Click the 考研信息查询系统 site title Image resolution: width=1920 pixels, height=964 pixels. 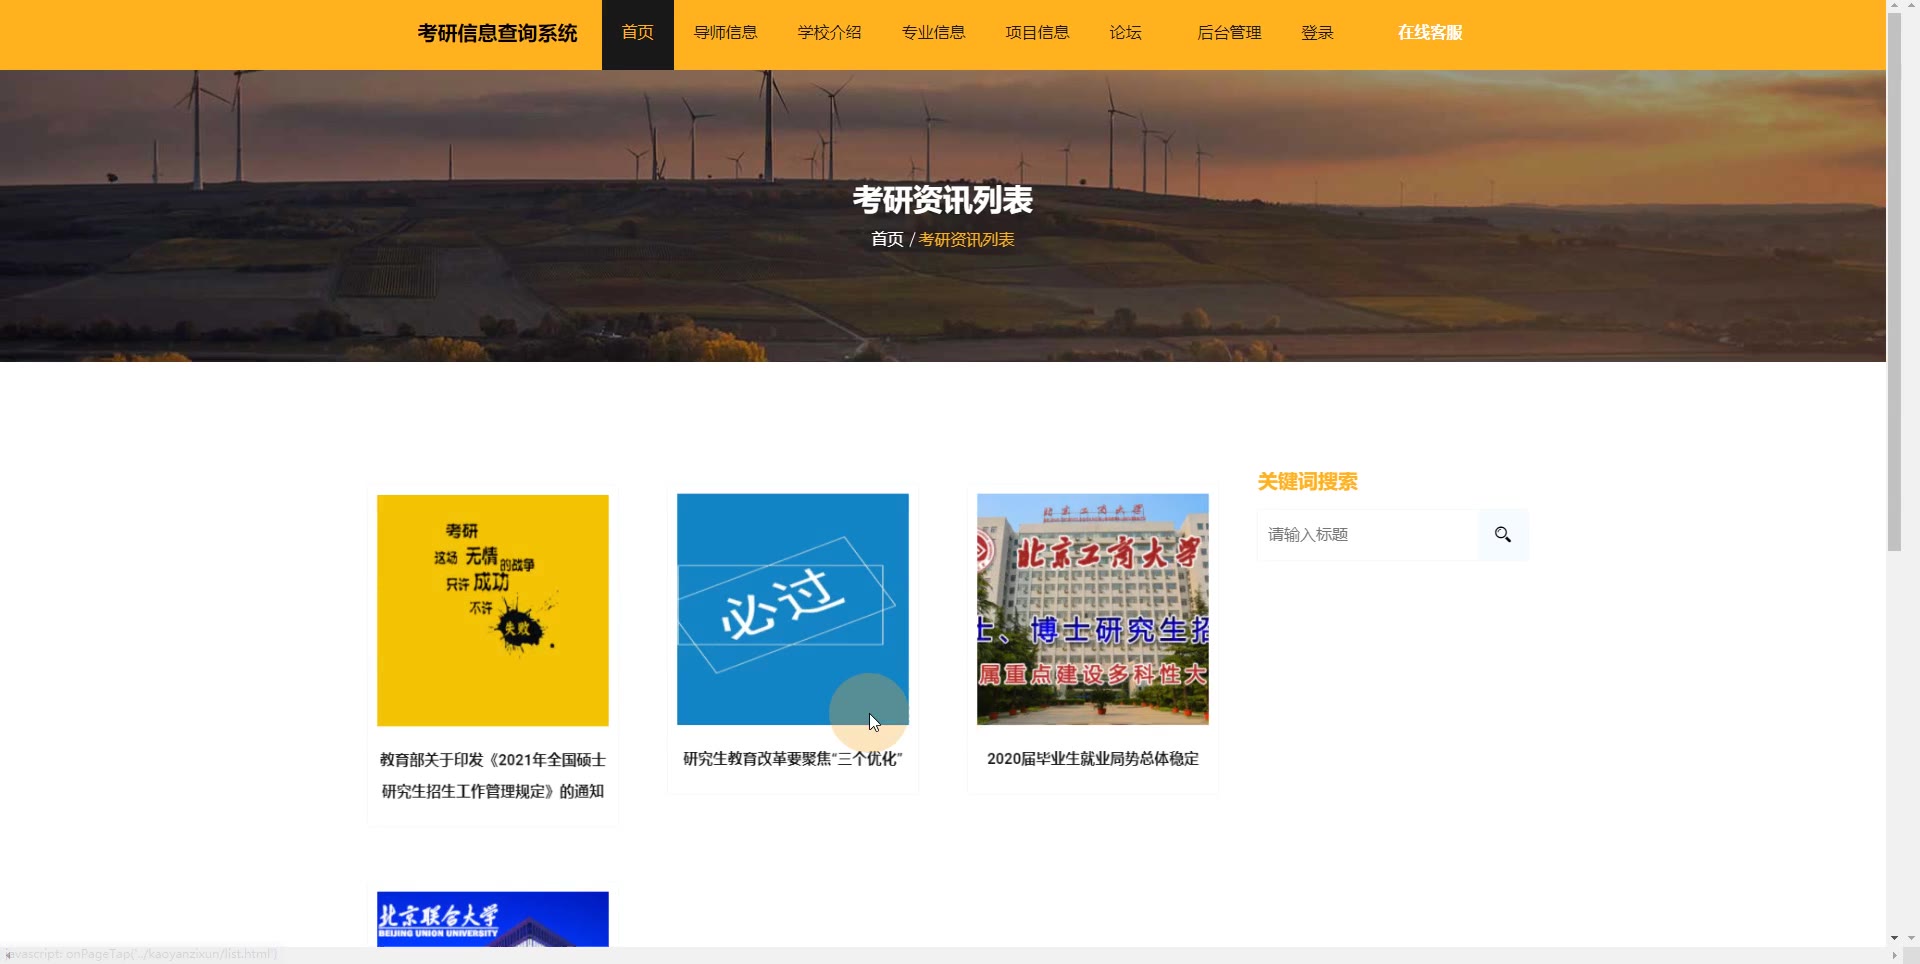point(497,33)
